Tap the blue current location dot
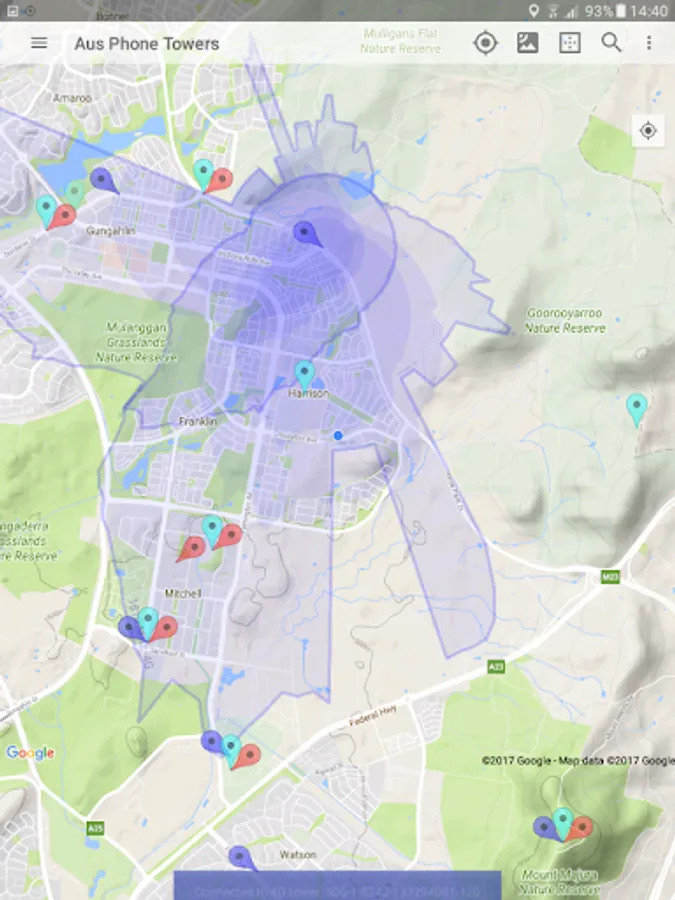The image size is (675, 900). [338, 436]
